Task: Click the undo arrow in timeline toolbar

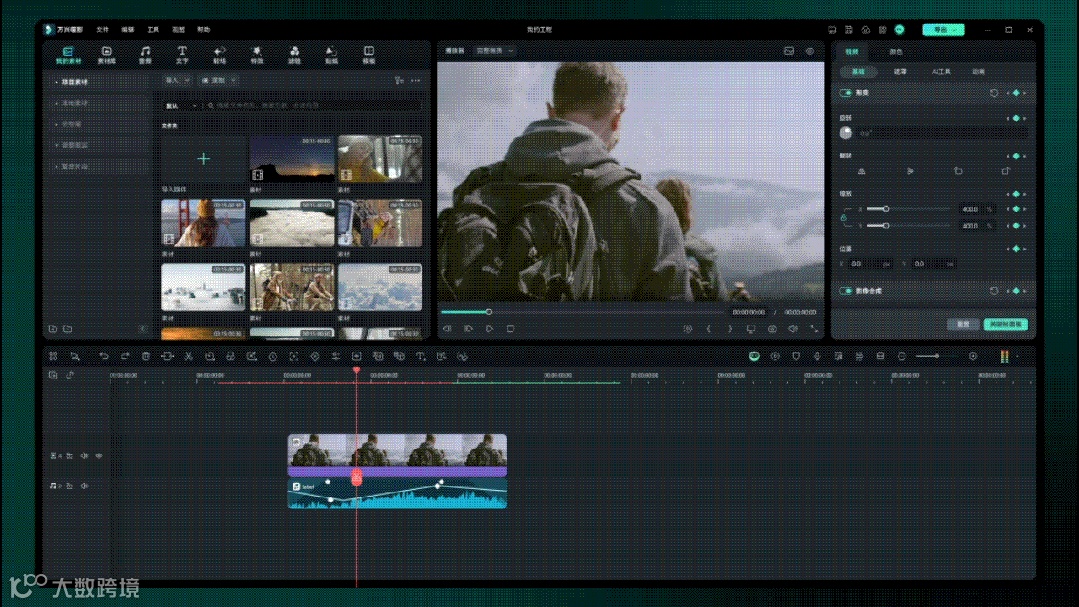Action: click(x=104, y=356)
